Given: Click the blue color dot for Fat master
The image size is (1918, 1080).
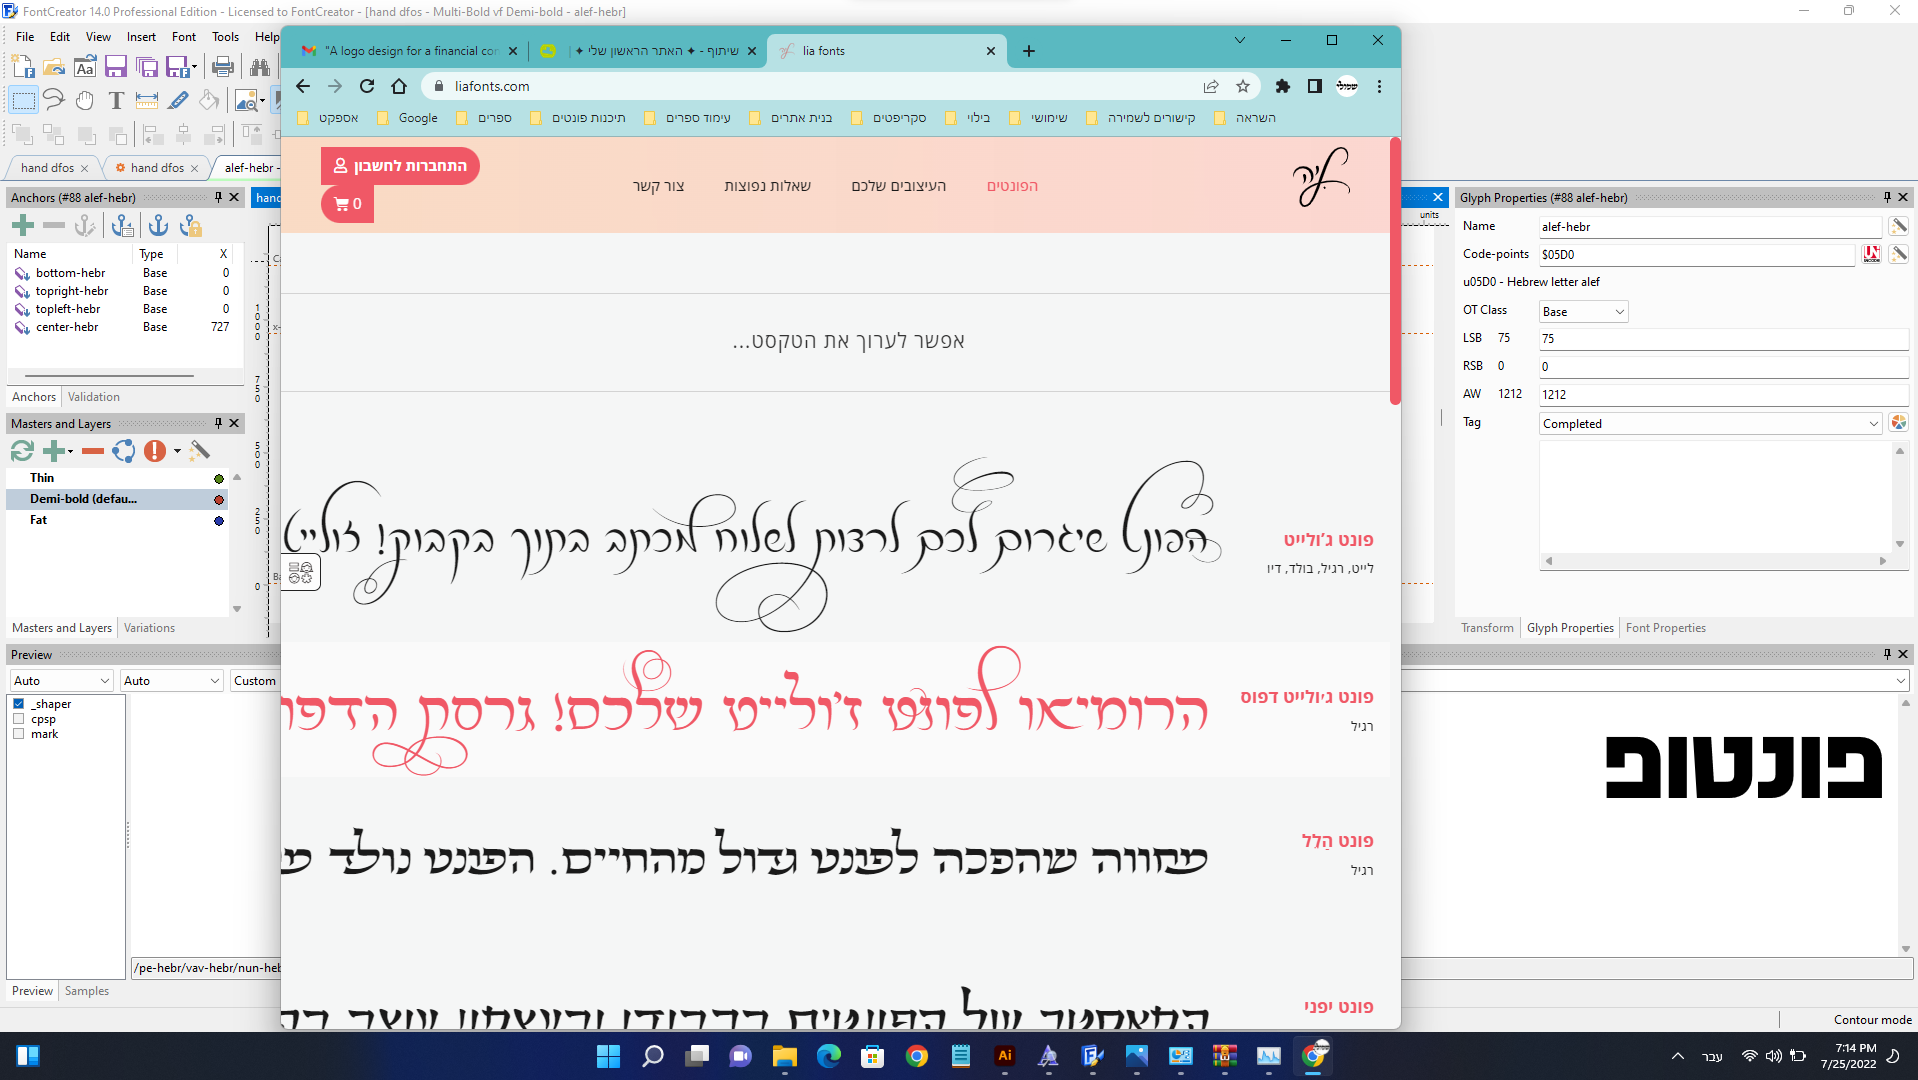Looking at the screenshot, I should [x=219, y=521].
